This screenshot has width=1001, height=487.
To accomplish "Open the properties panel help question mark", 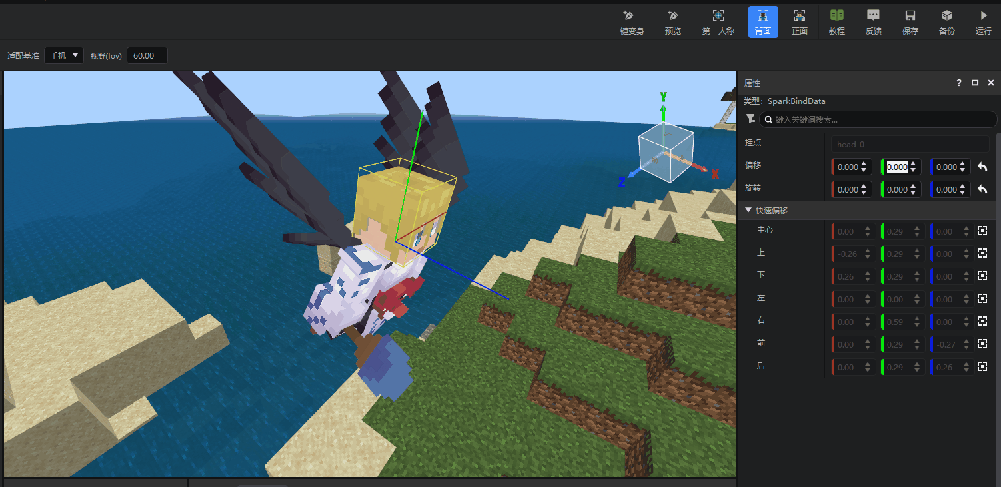I will coord(958,83).
